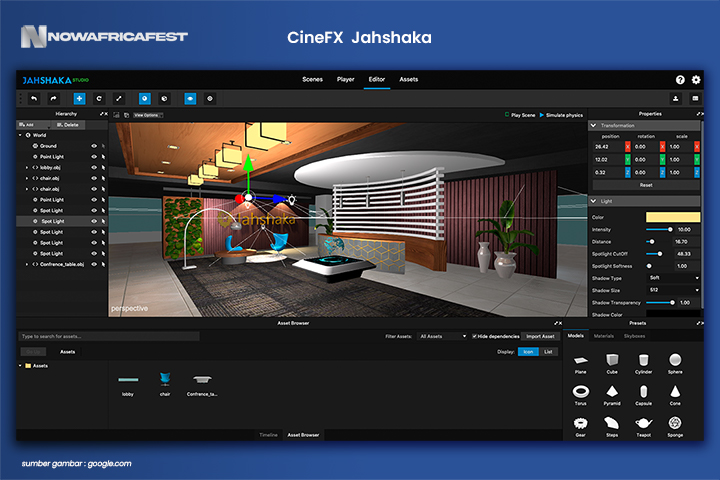
Task: Collapse the Light section
Action: [593, 201]
